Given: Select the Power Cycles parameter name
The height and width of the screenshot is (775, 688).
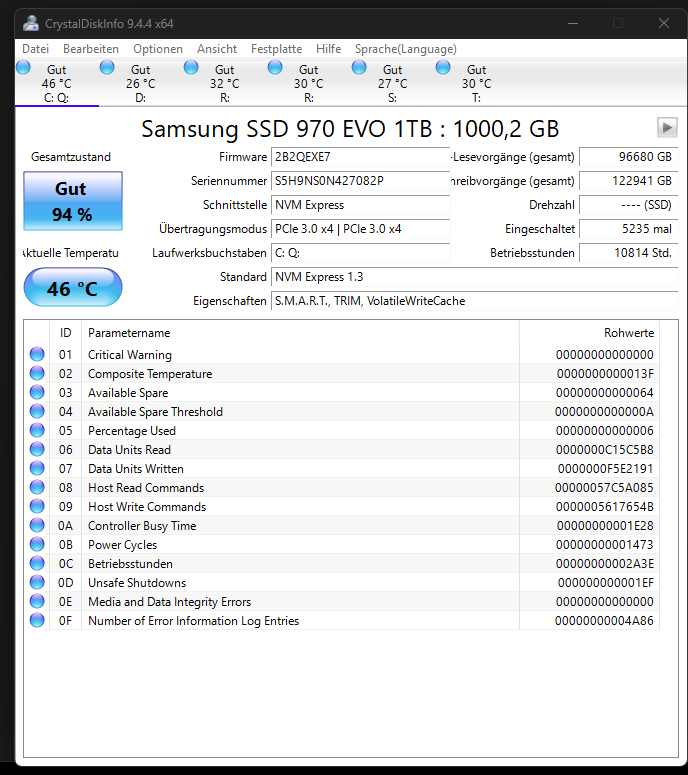Looking at the screenshot, I should 122,545.
